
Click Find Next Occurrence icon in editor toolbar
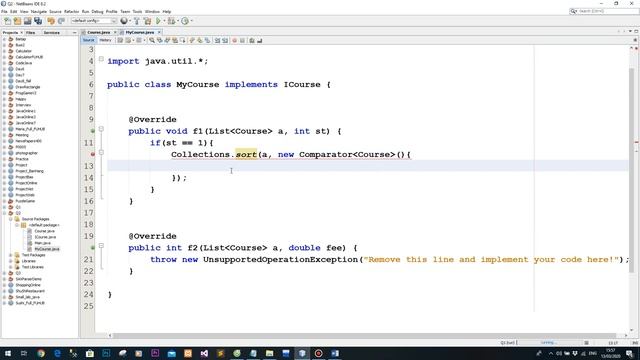[167, 40]
